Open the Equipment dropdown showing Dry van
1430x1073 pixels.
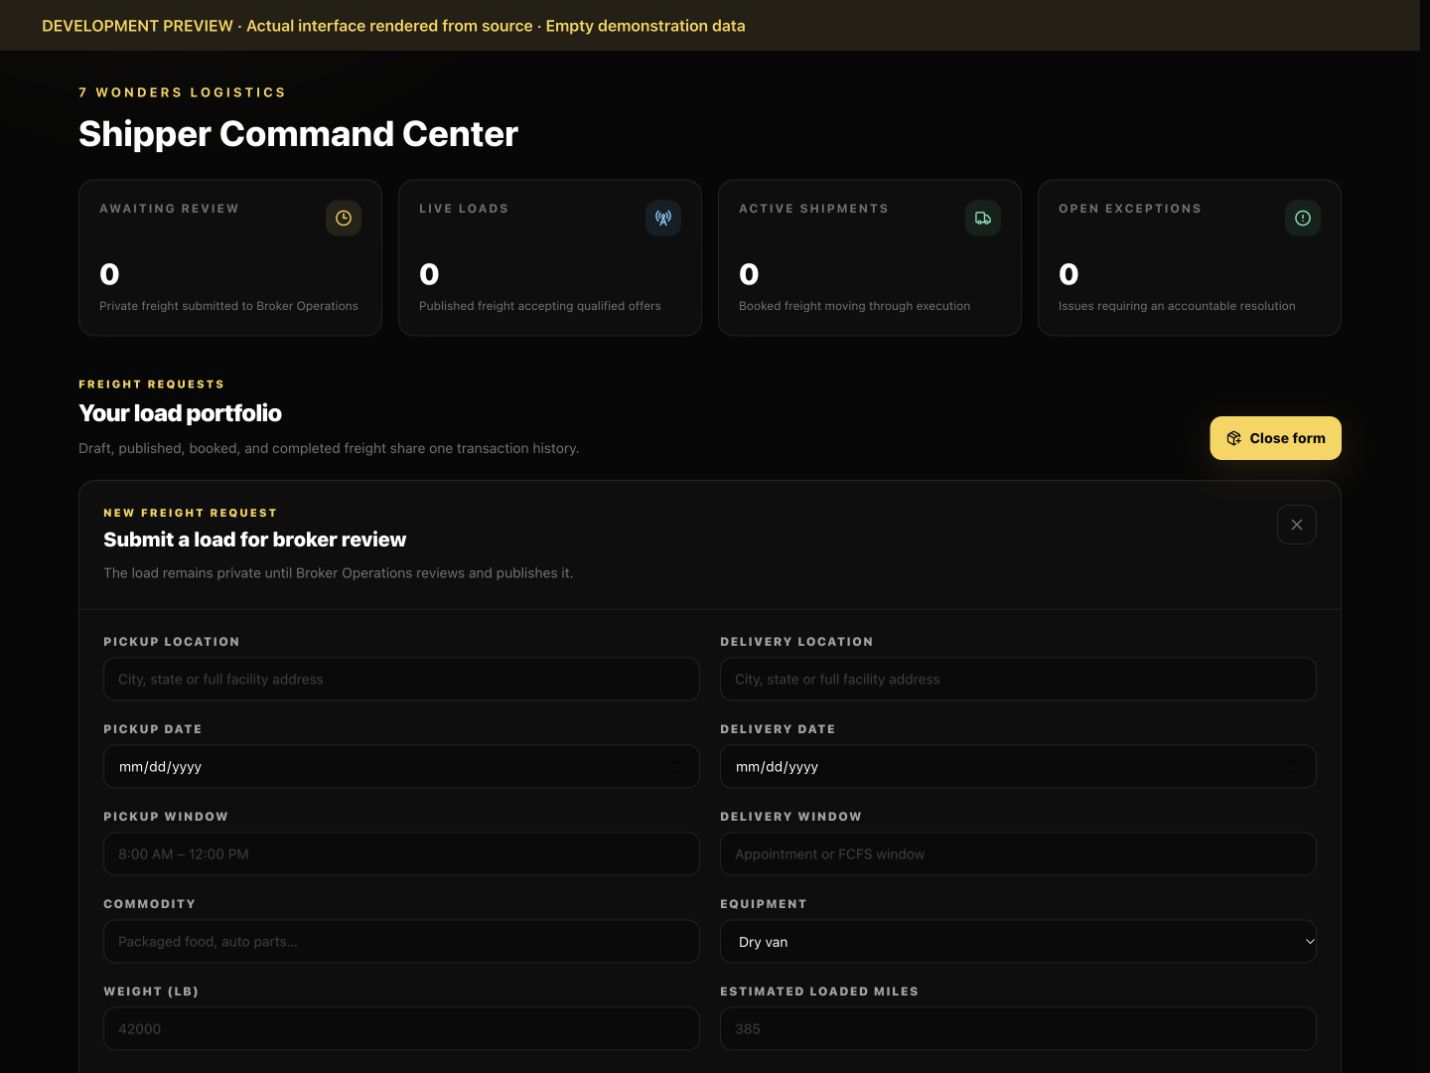[1018, 942]
